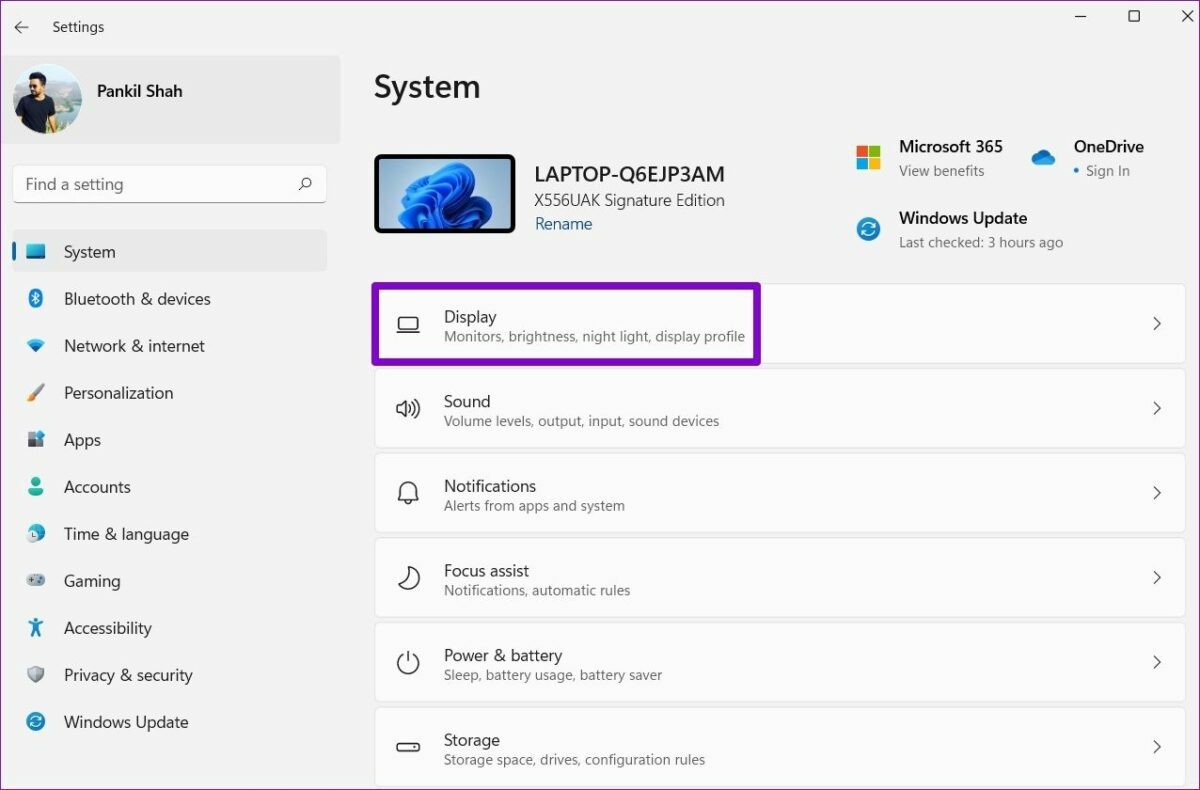Click the Privacy & security shield icon
1200x790 pixels.
(36, 675)
